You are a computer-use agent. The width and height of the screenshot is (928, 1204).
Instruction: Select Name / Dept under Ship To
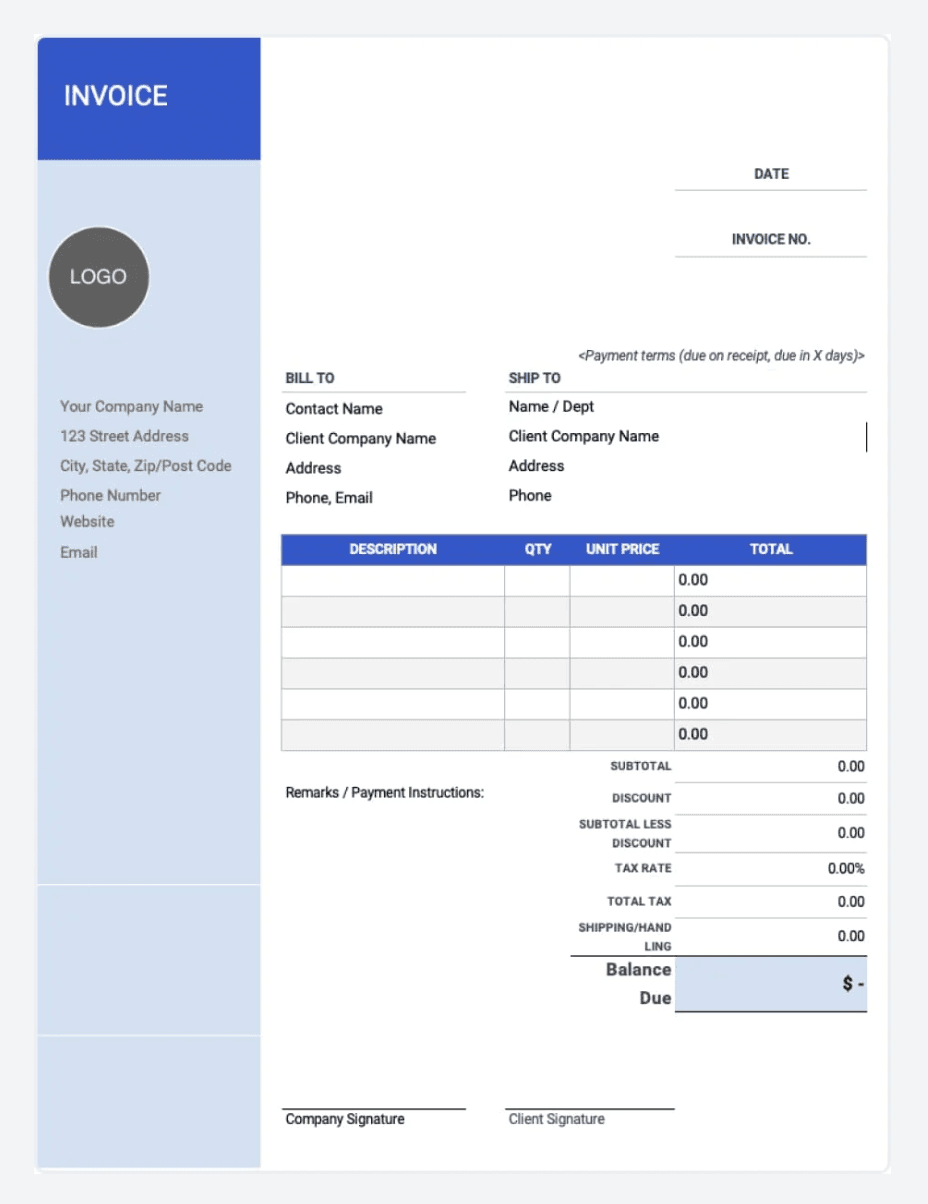click(x=551, y=407)
